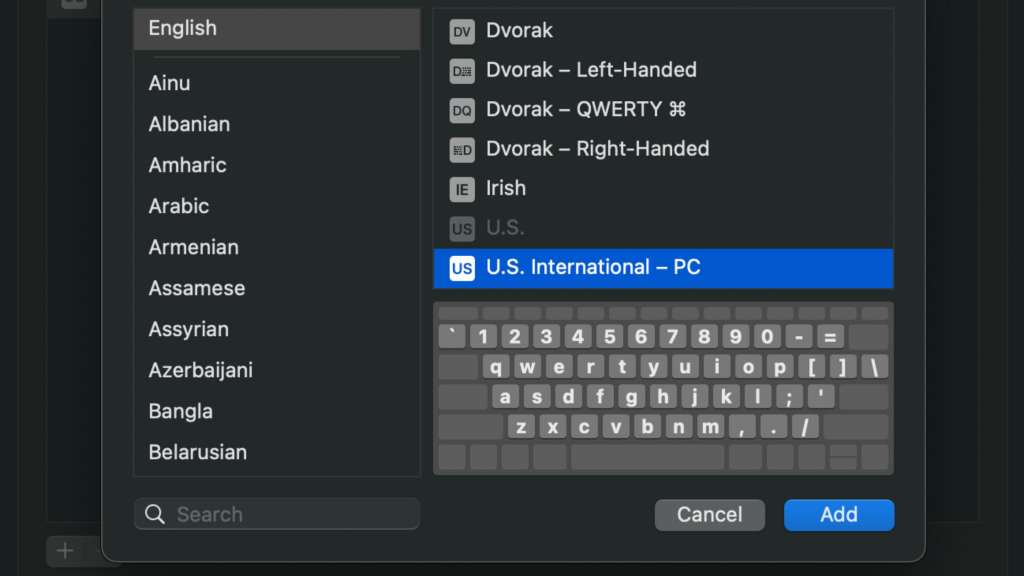Screen dimensions: 1024x576
Task: Select the Ainu language
Action: point(169,83)
